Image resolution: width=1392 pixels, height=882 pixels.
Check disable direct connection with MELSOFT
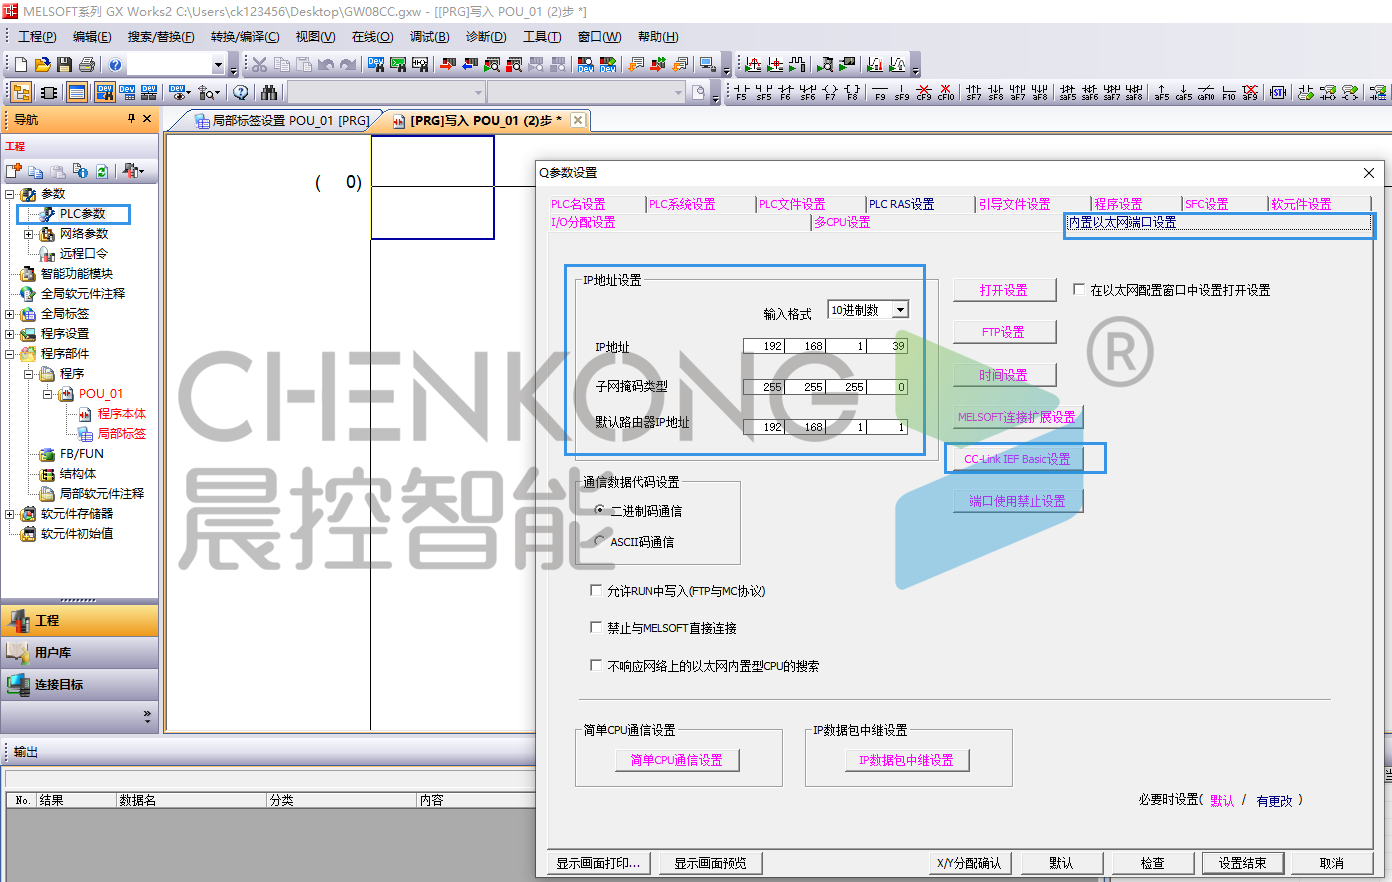pos(597,628)
